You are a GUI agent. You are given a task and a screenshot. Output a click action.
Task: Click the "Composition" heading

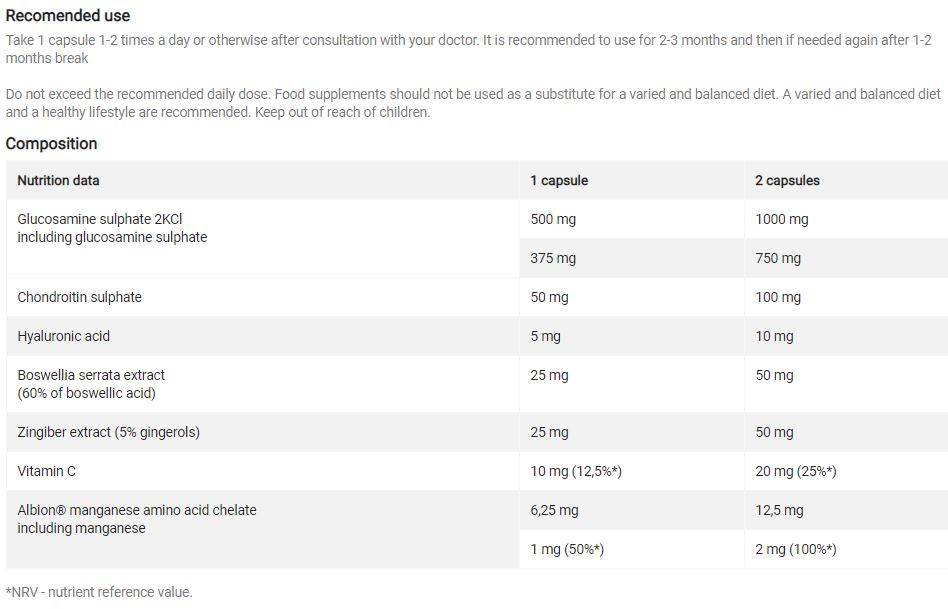[x=52, y=143]
